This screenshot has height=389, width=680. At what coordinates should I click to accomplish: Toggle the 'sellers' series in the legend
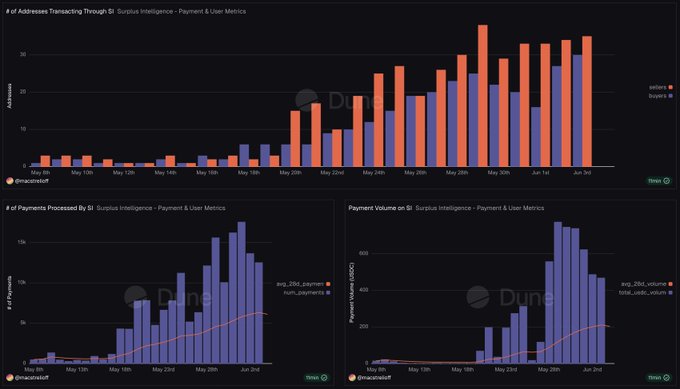(660, 87)
